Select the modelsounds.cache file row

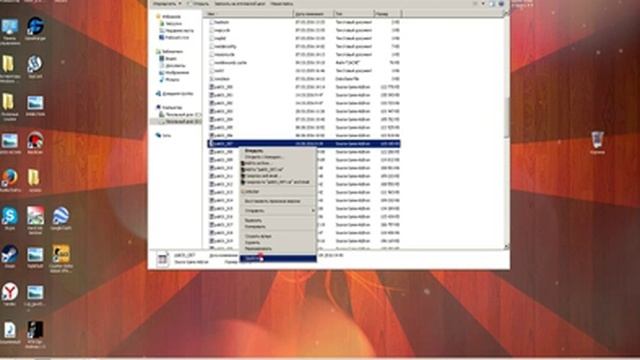click(x=304, y=62)
